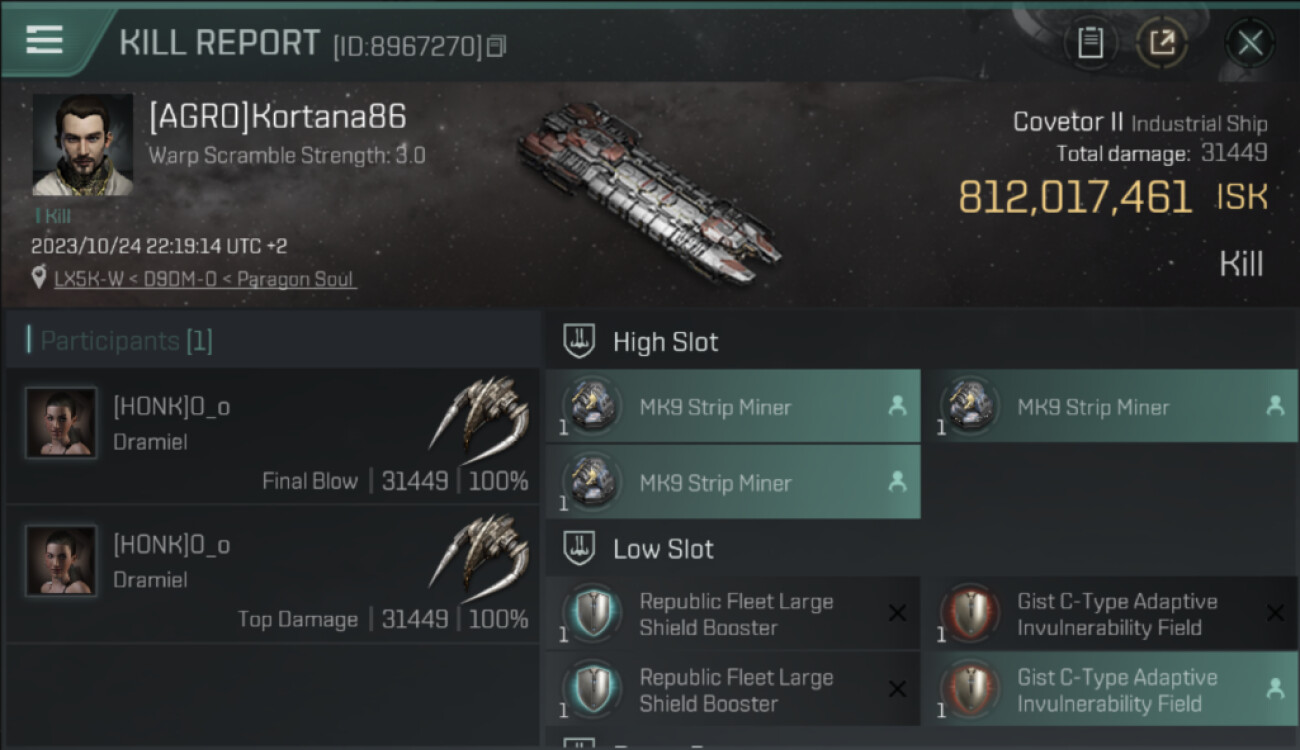The image size is (1300, 750).
Task: Open the LX5K-W location link
Action: [x=205, y=279]
